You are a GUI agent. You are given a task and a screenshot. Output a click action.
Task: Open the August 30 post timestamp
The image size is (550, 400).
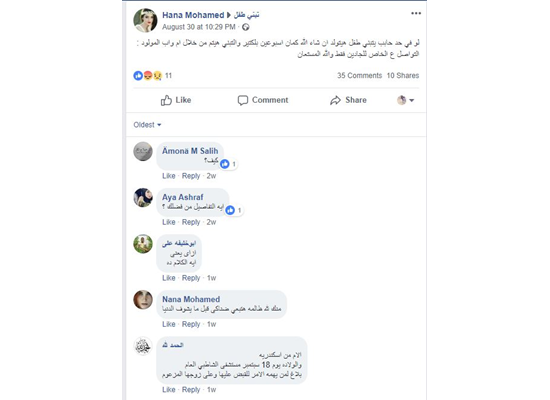[x=199, y=27]
